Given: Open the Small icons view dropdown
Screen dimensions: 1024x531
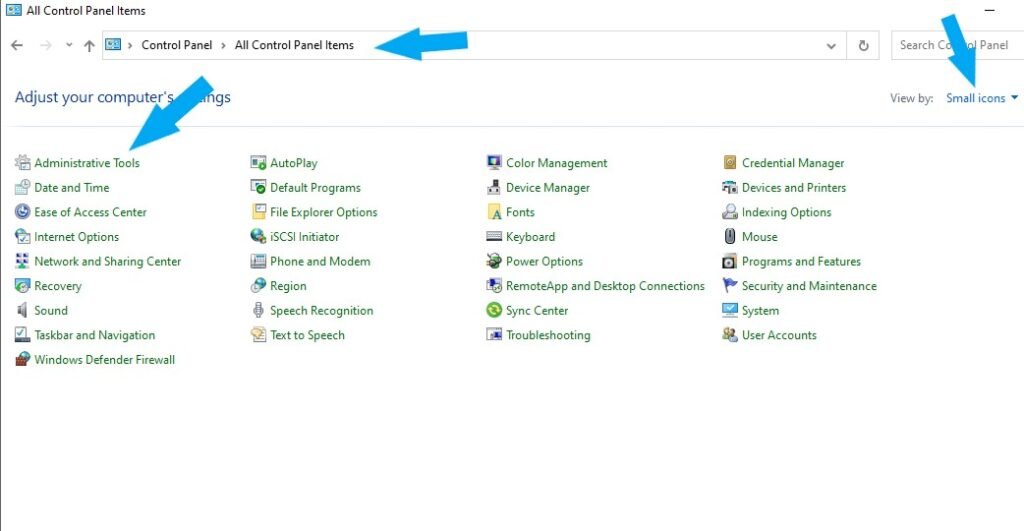Looking at the screenshot, I should click(982, 98).
